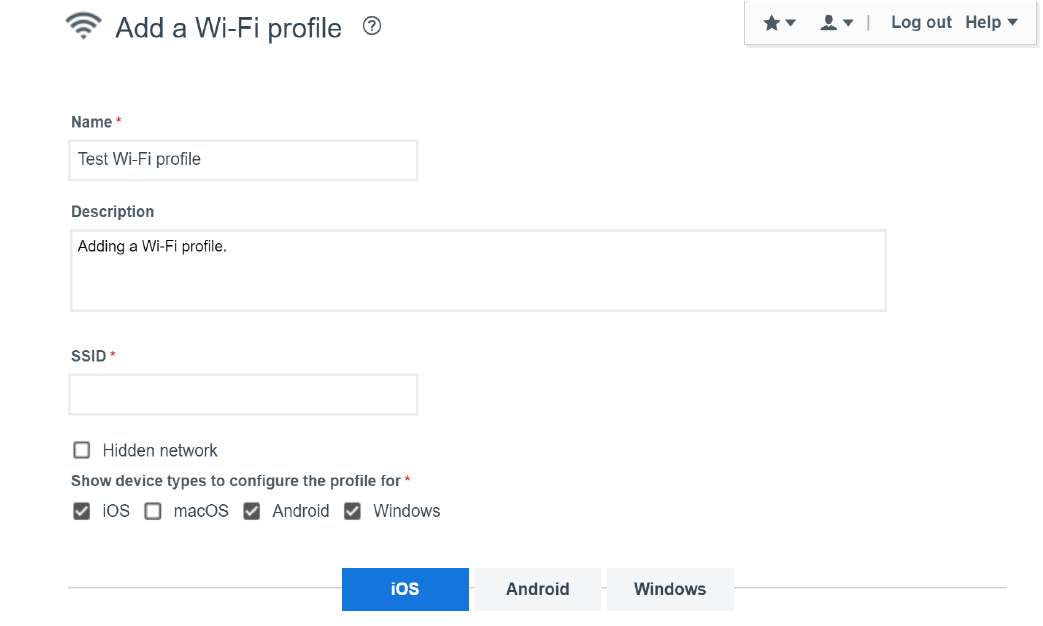
Task: Open the question mark help icon
Action: (x=372, y=26)
